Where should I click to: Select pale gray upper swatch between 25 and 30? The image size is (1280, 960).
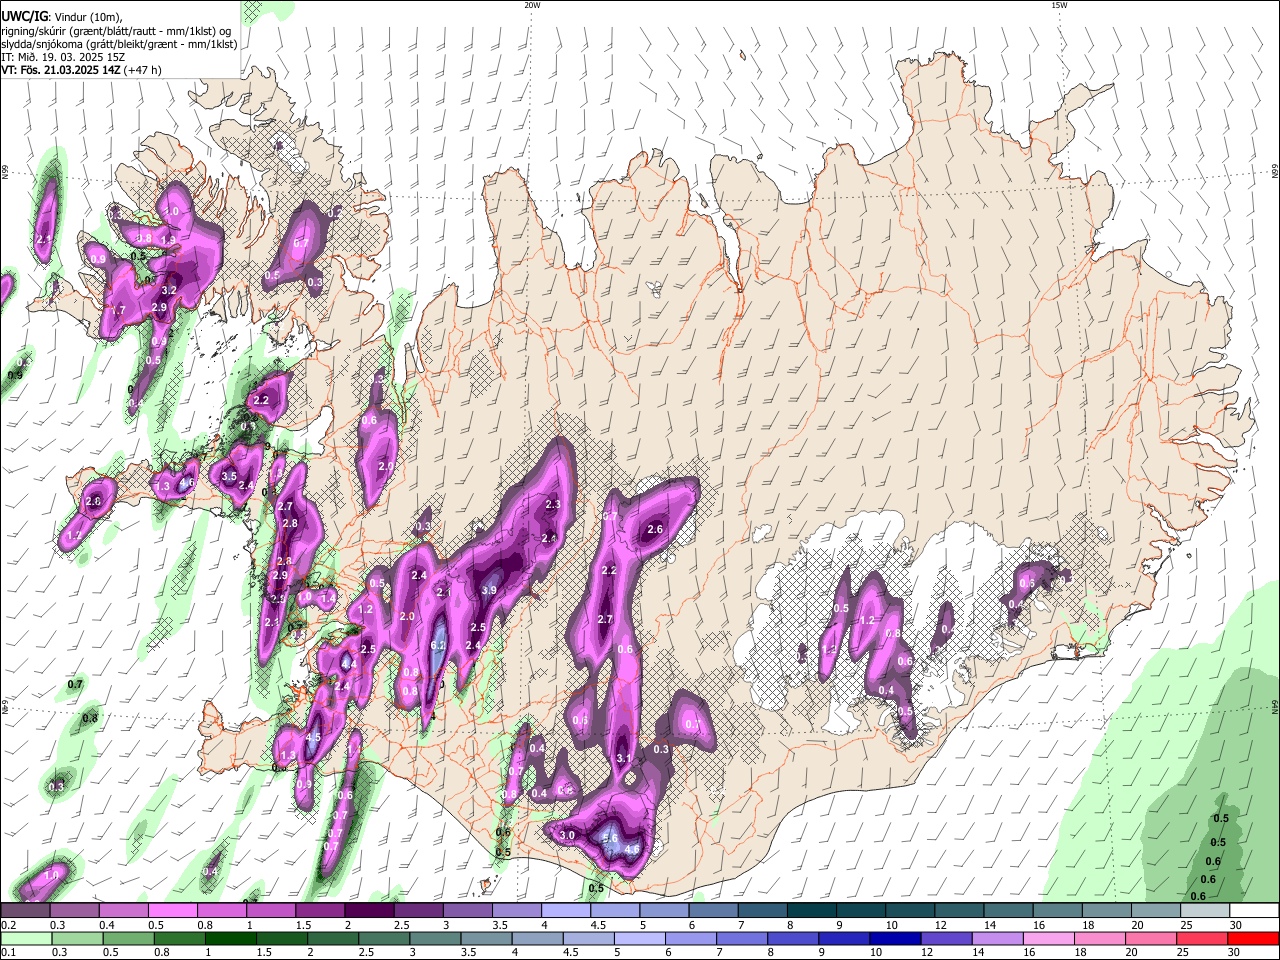coord(1206,911)
